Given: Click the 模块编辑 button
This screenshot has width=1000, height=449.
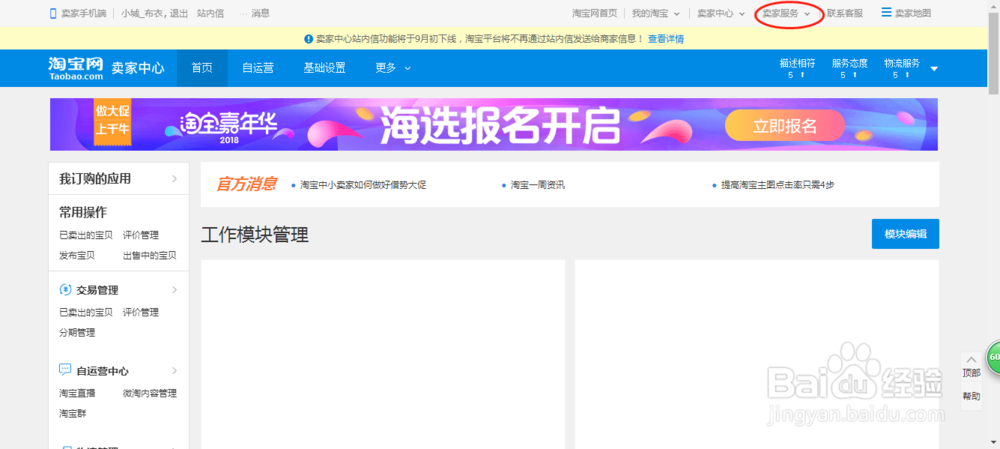Looking at the screenshot, I should (905, 234).
